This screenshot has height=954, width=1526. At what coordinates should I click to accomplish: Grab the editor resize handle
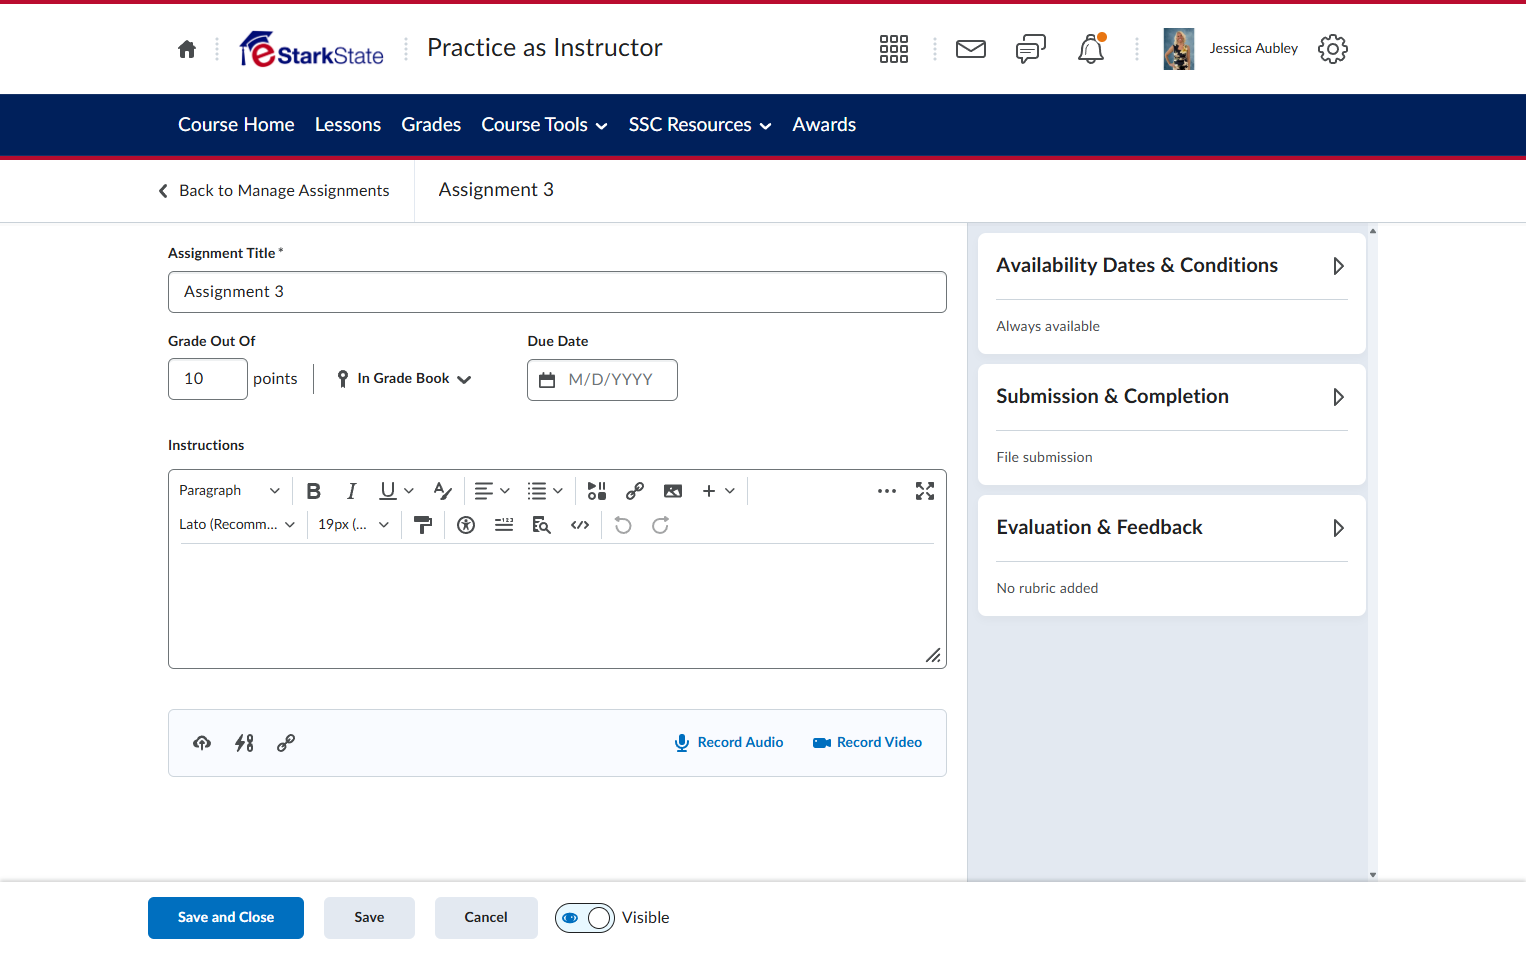click(x=933, y=655)
